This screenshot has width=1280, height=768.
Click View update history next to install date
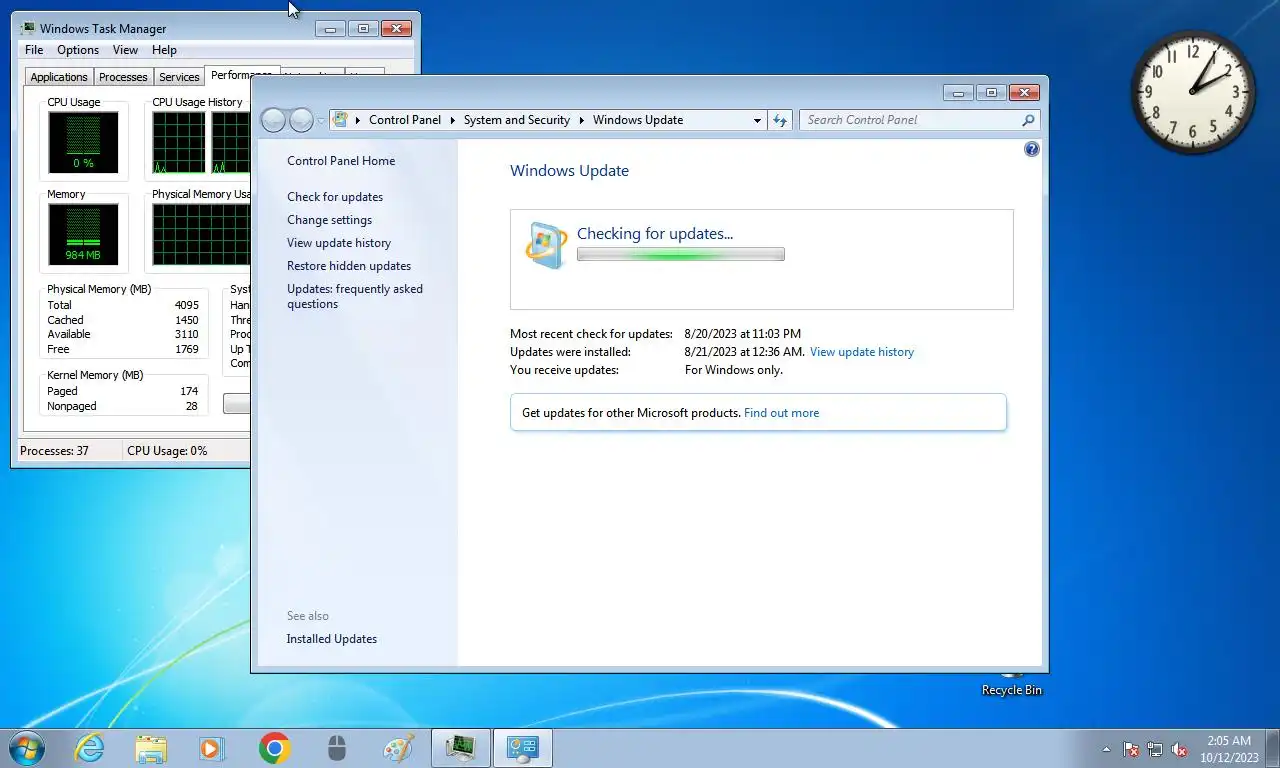(x=862, y=352)
